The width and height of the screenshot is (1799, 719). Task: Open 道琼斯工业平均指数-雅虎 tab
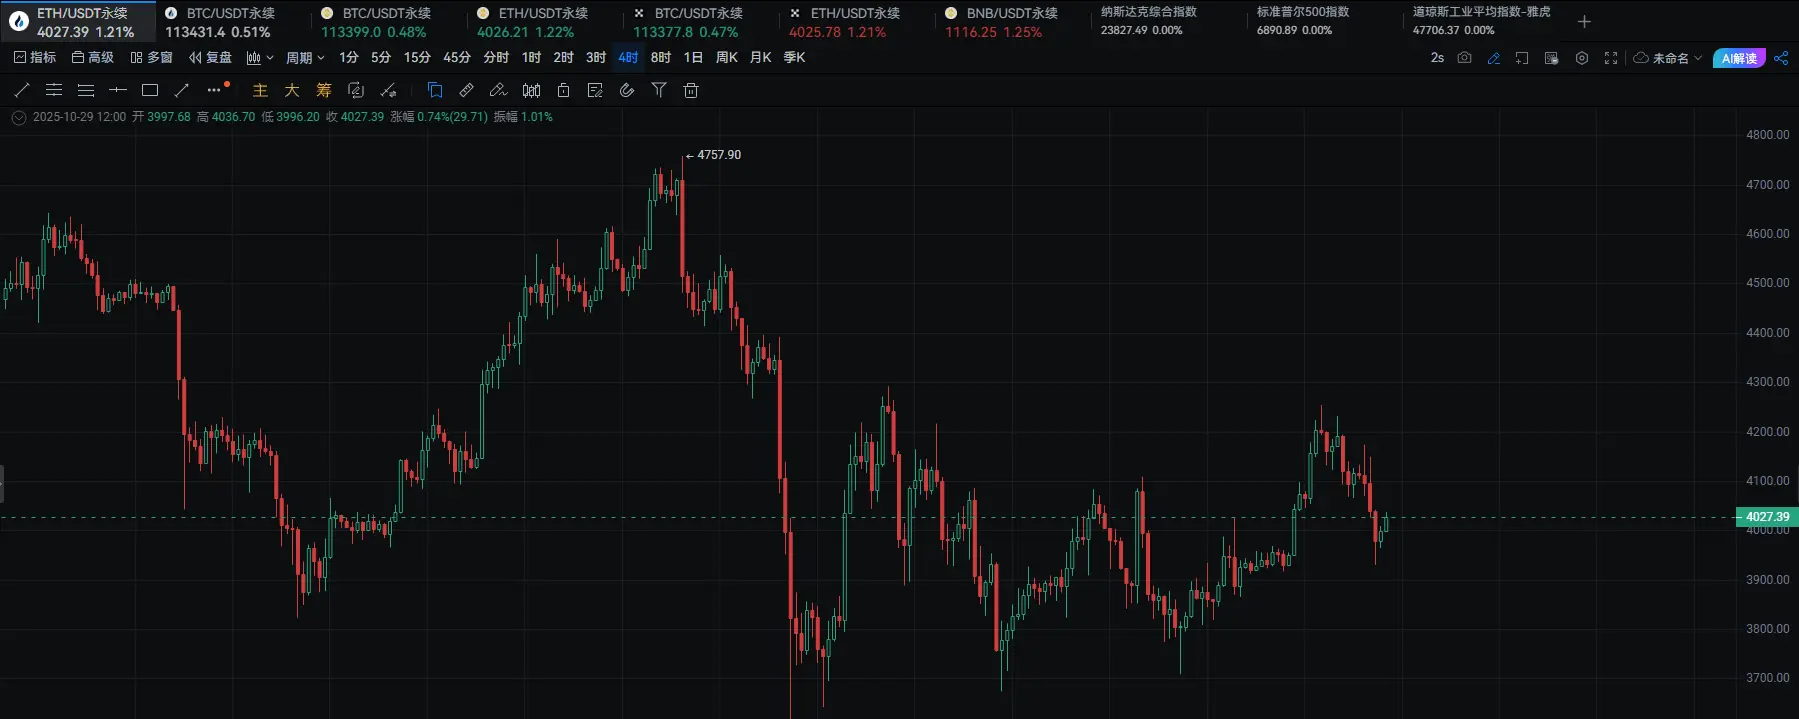coord(1482,22)
